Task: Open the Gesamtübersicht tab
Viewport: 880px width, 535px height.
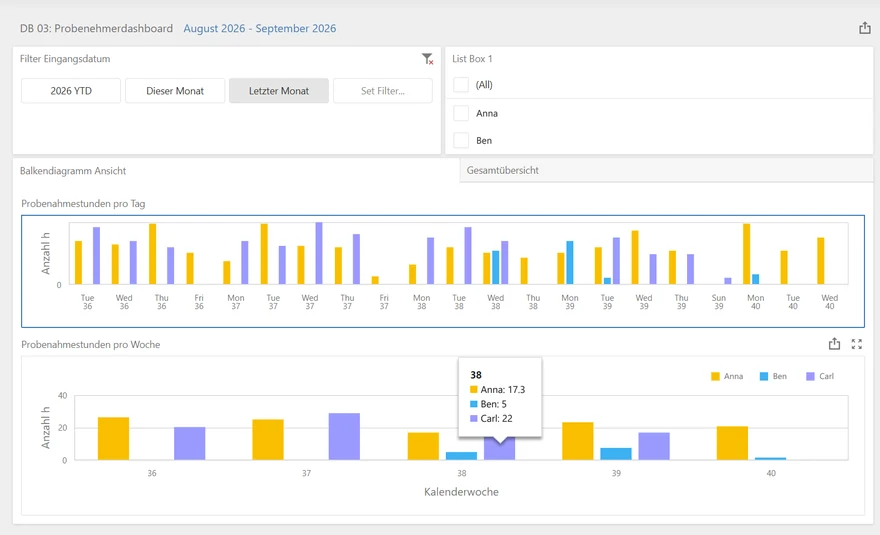Action: (502, 170)
